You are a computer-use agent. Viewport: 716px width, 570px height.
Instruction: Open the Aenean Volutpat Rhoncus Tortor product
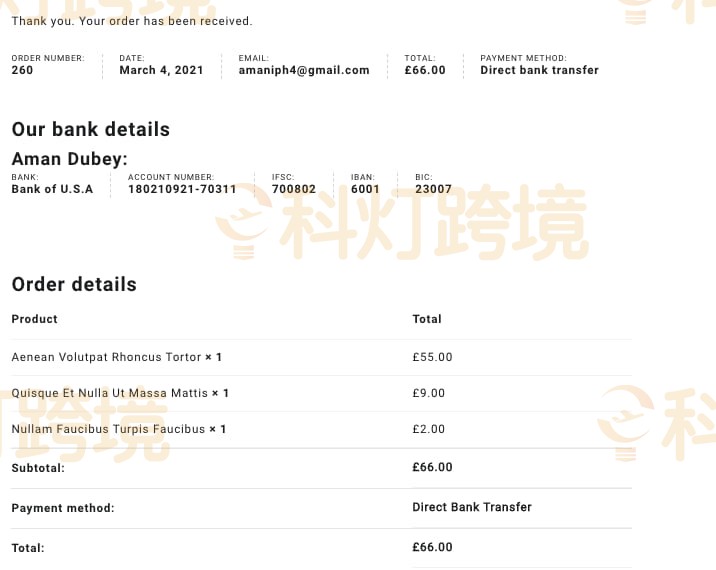pyautogui.click(x=106, y=357)
